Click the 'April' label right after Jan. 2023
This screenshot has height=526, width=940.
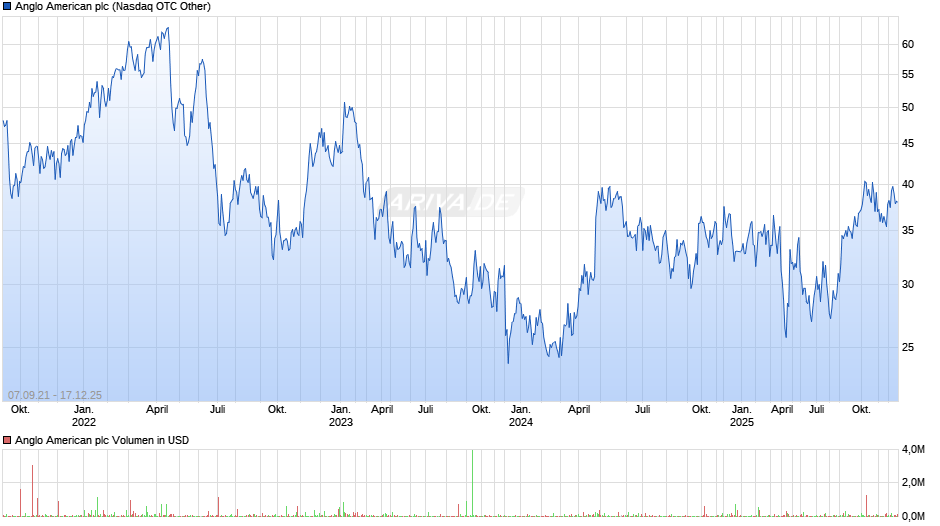coord(382,409)
